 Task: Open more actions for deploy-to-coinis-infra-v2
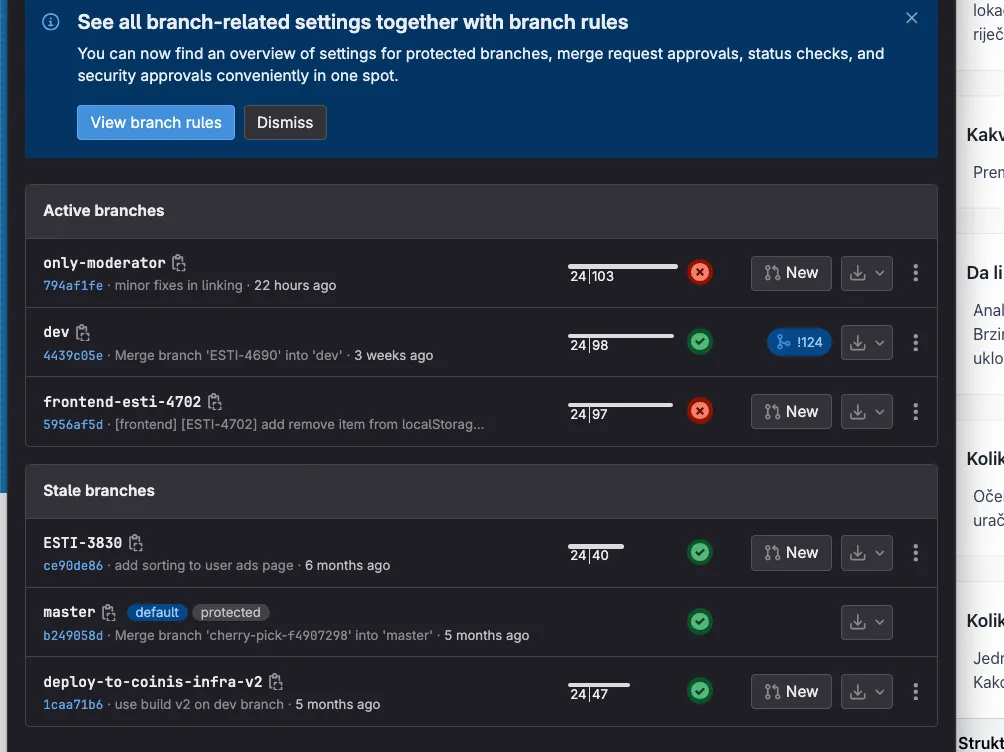915,691
